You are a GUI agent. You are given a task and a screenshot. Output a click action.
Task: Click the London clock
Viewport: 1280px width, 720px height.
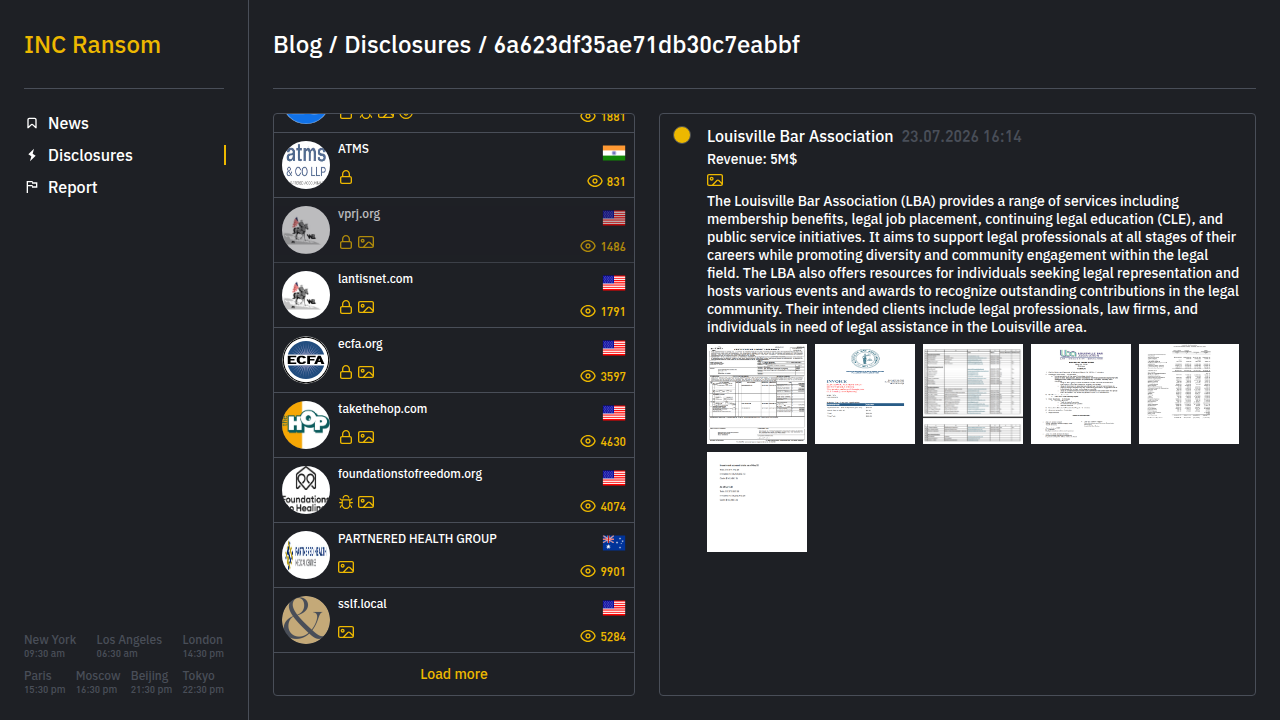pos(203,646)
